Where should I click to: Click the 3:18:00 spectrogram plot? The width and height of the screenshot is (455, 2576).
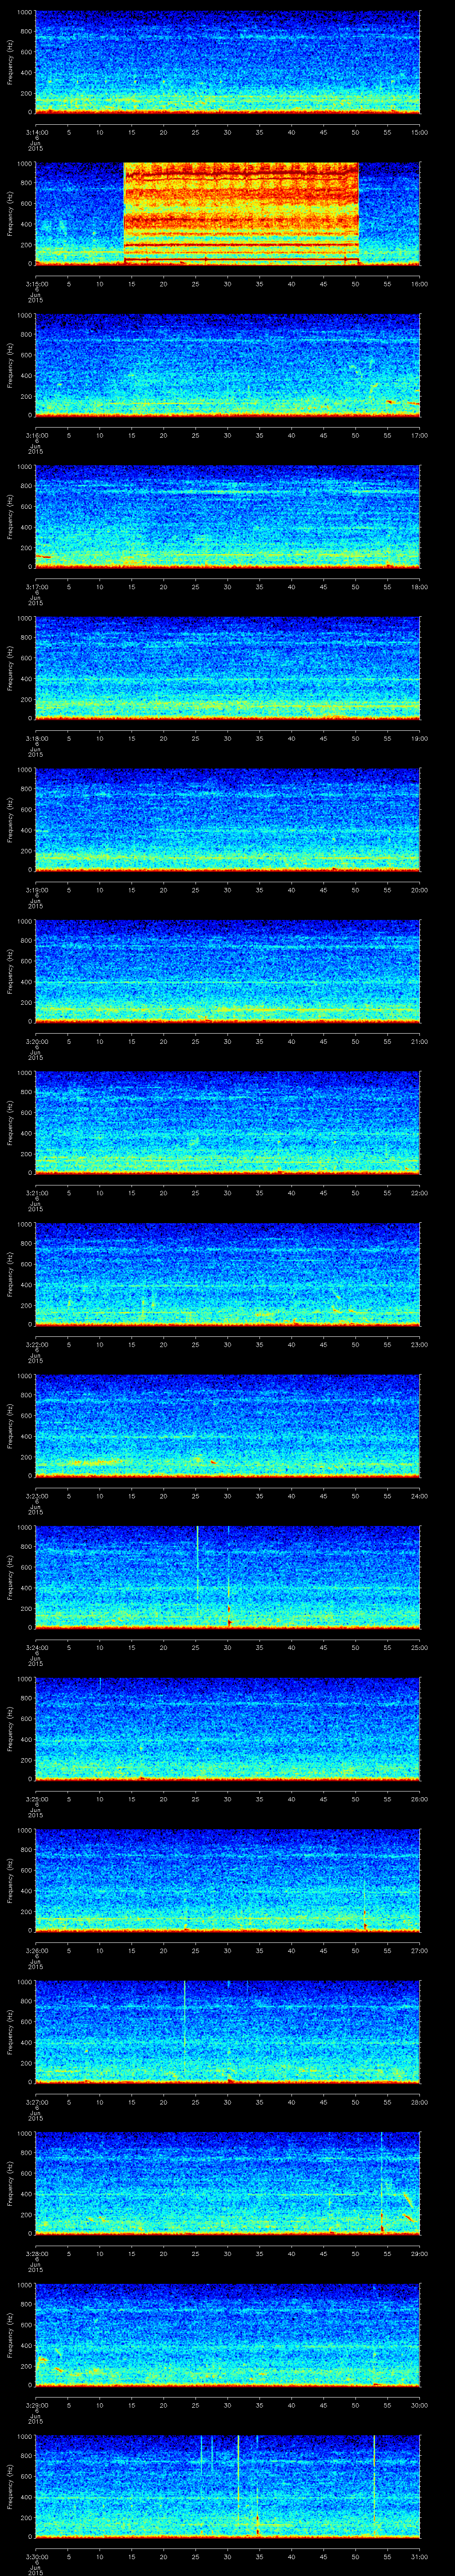click(x=228, y=668)
